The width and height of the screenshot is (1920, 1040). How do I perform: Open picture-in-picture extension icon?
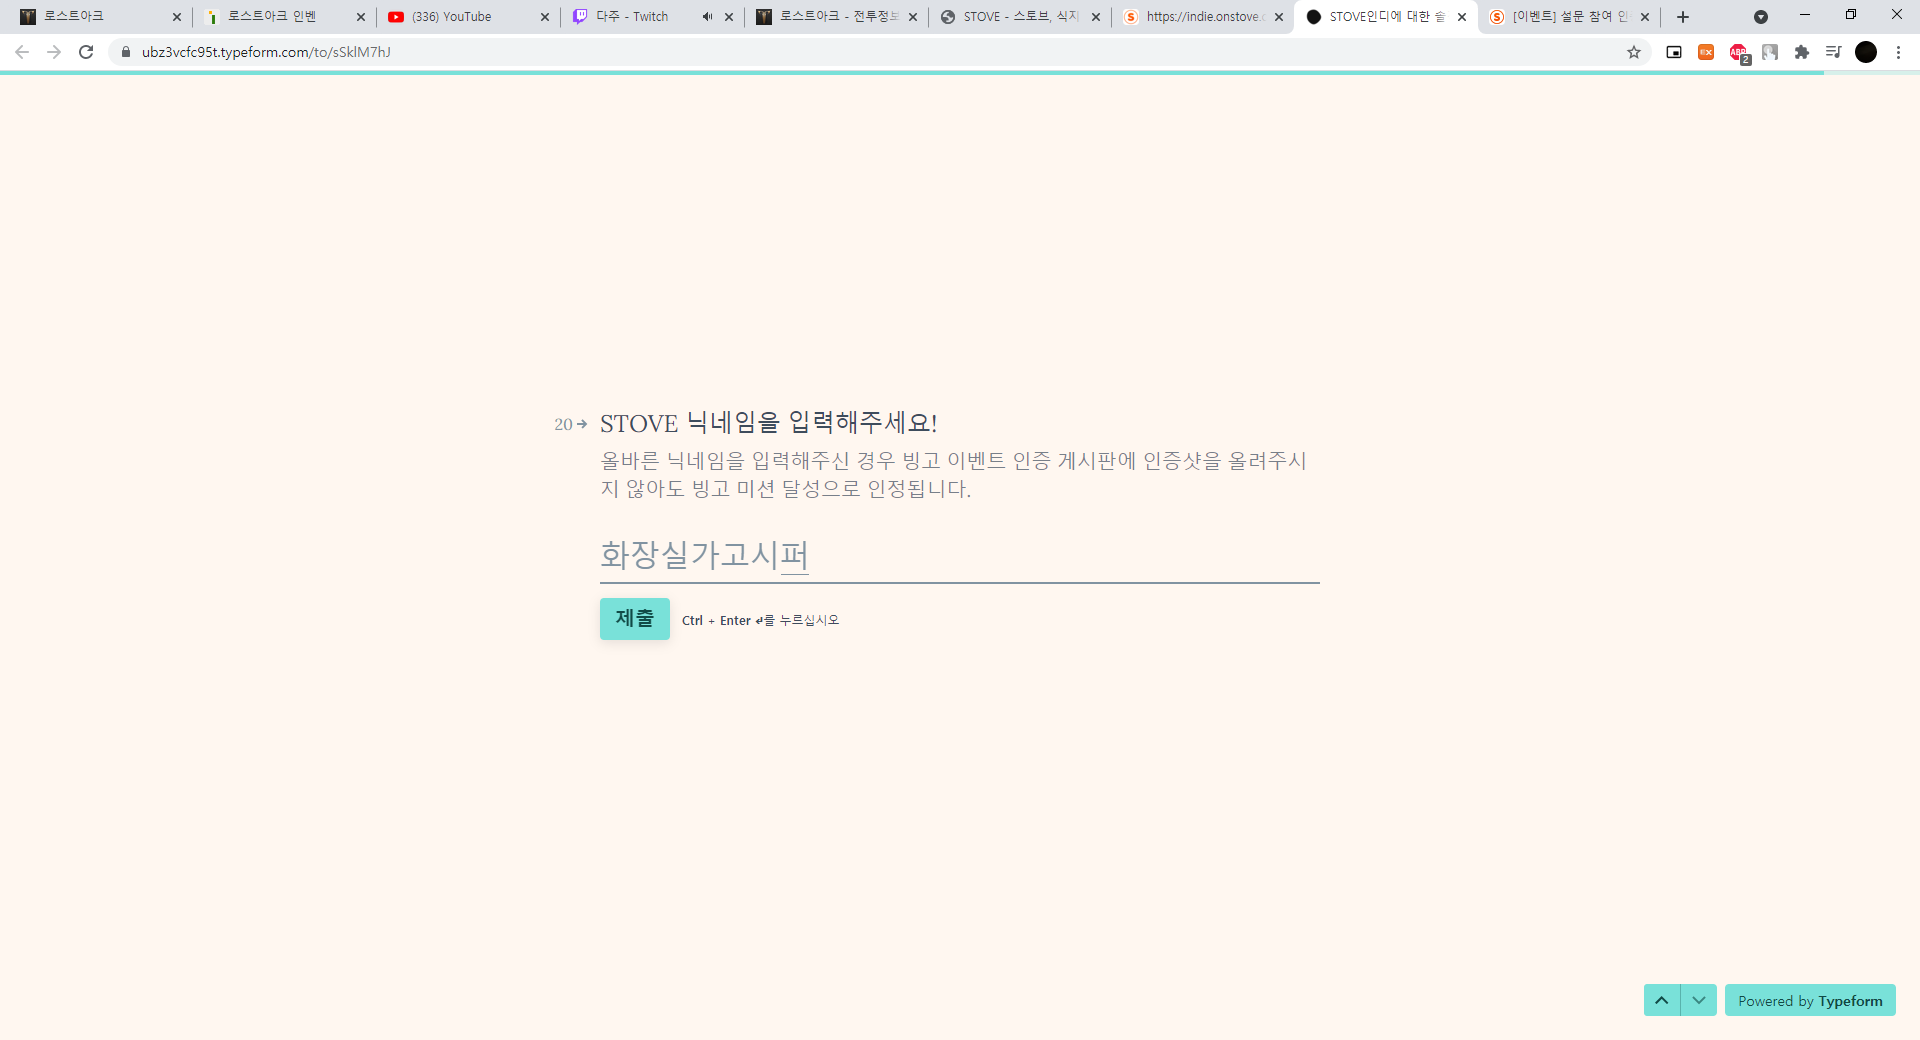1674,52
